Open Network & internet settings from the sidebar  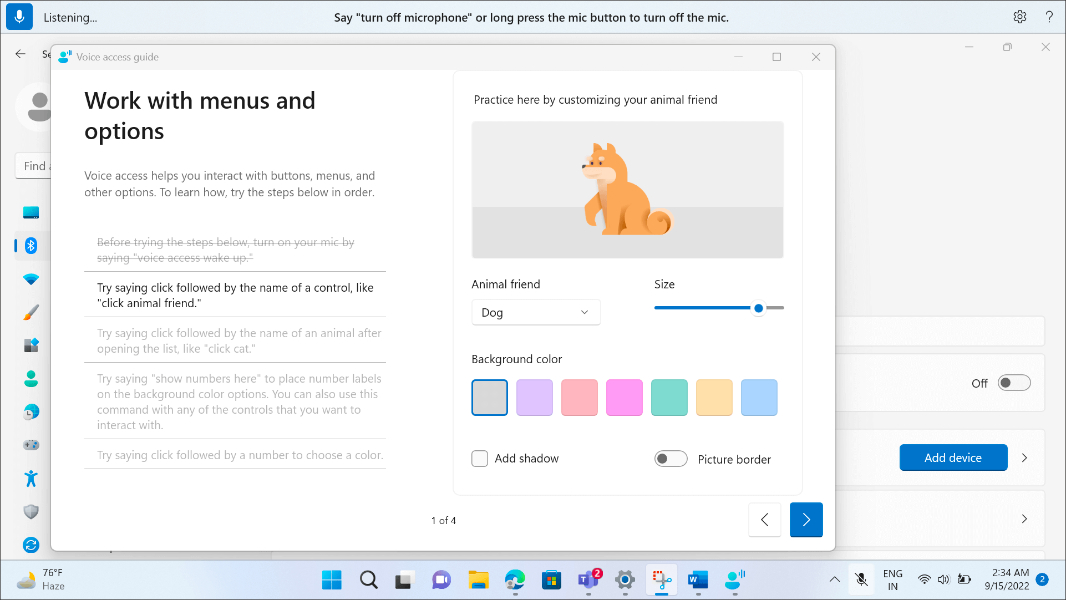point(30,278)
